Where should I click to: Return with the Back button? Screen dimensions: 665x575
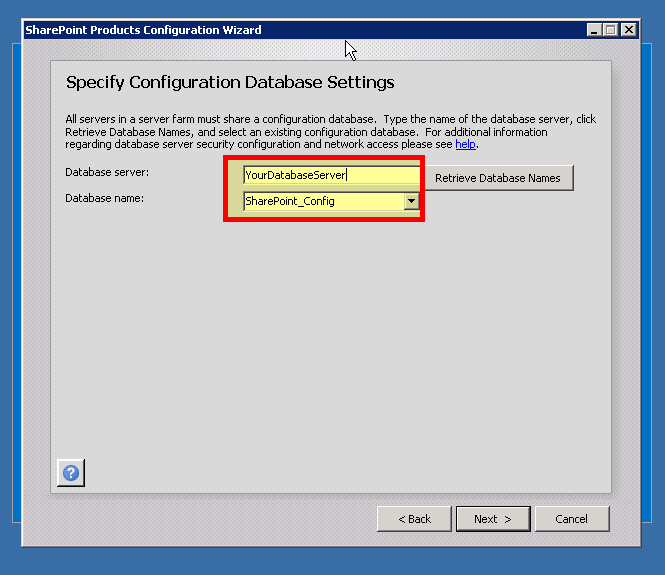[x=414, y=519]
